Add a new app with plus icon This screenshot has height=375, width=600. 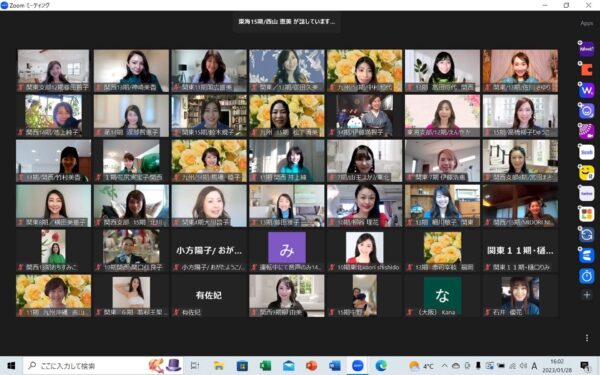click(587, 295)
